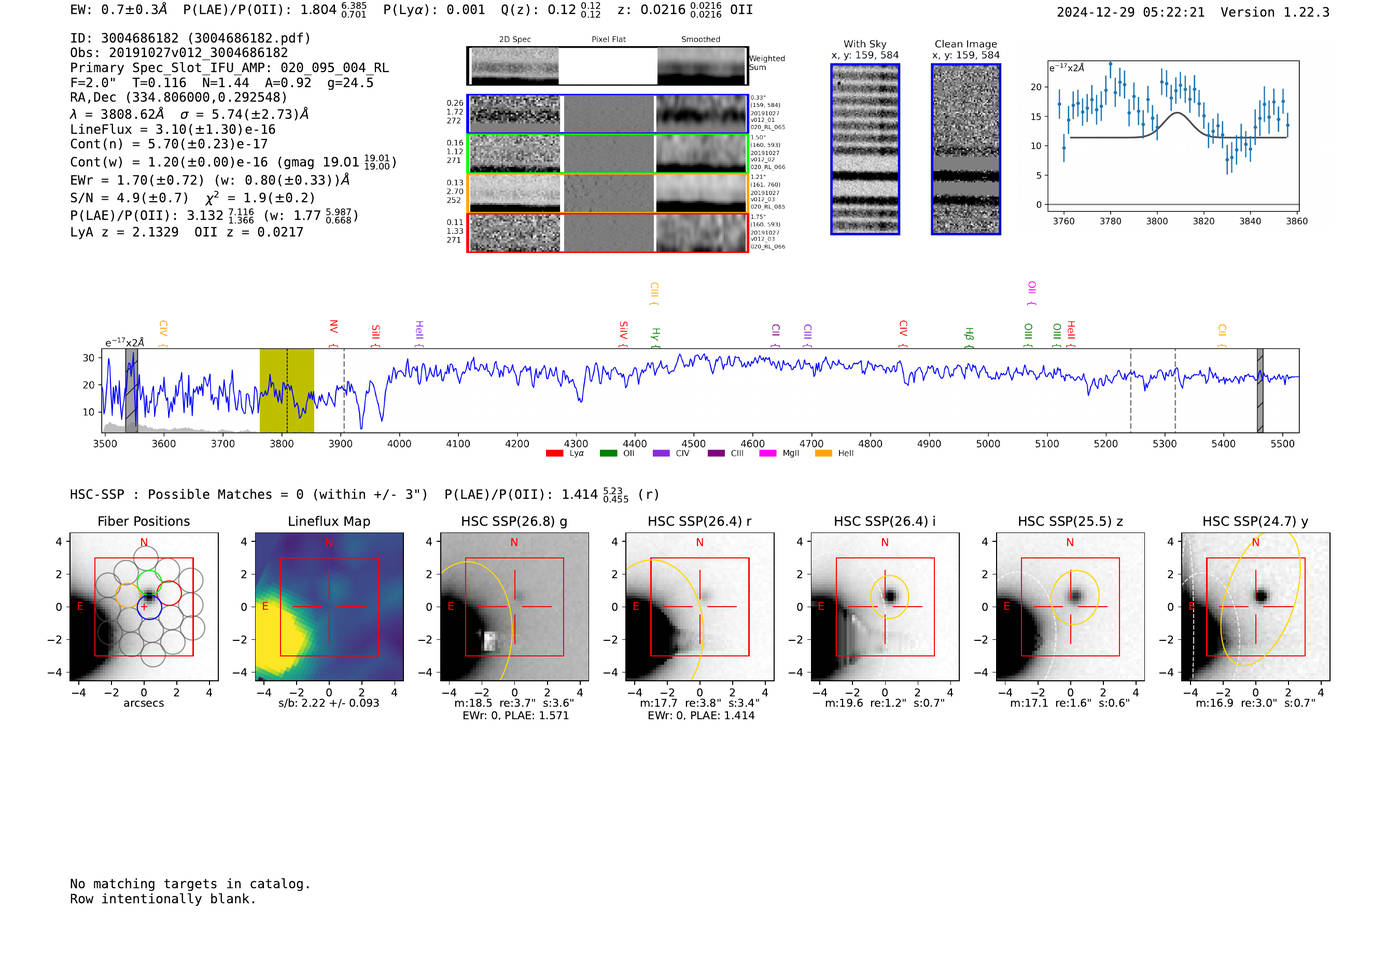
Task: Click the red HeII marker near 5100 Å
Action: (1071, 332)
